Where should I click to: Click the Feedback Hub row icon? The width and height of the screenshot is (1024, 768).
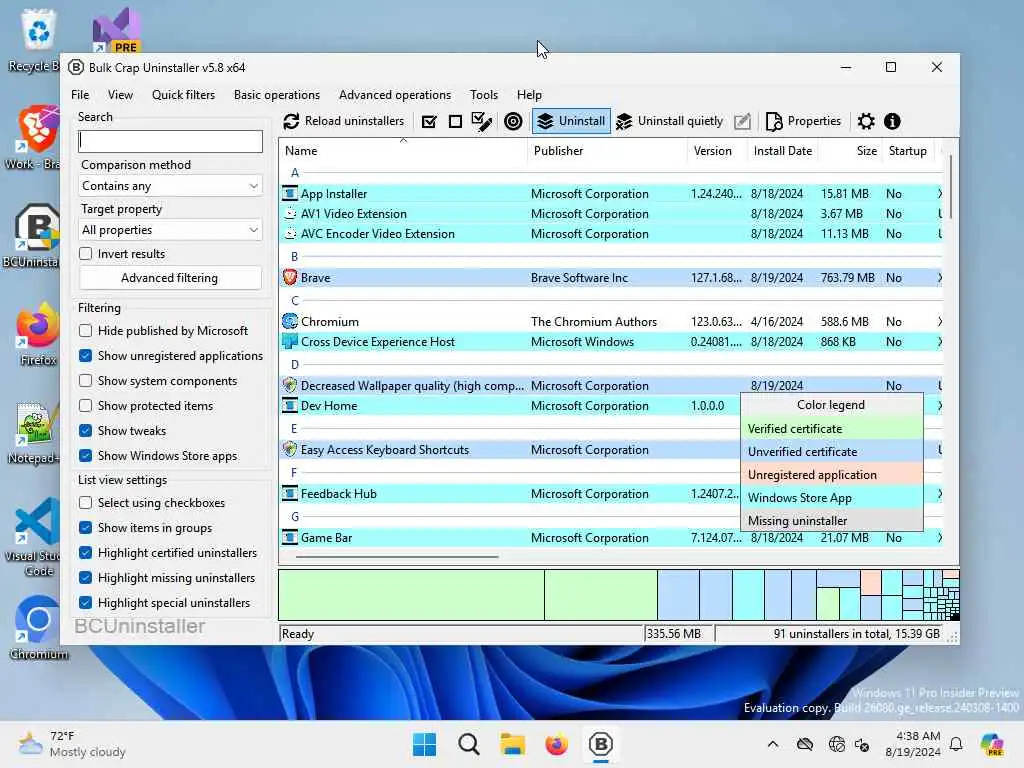pyautogui.click(x=290, y=494)
